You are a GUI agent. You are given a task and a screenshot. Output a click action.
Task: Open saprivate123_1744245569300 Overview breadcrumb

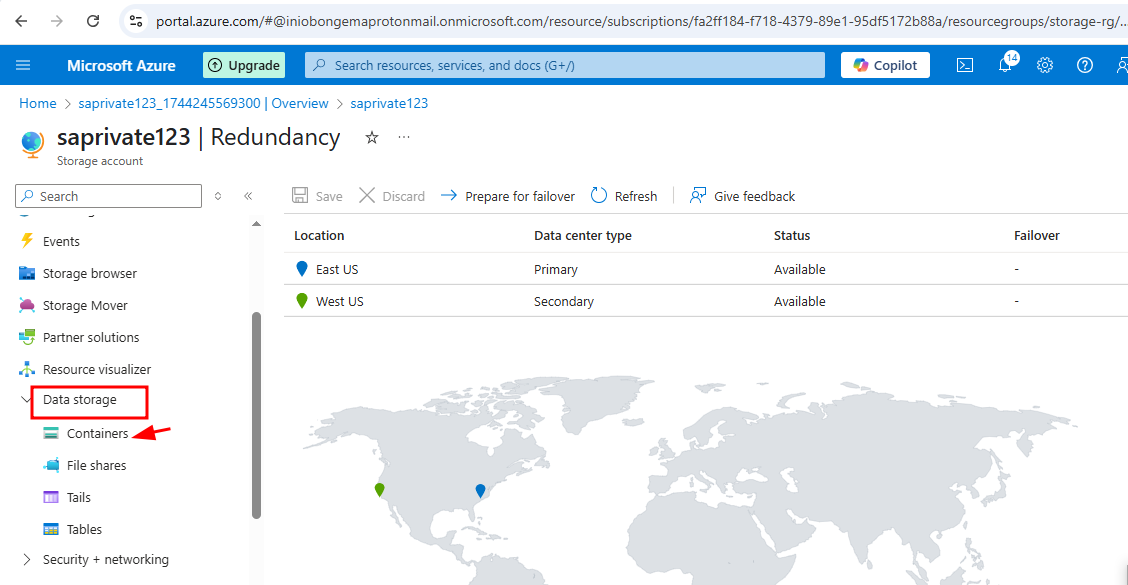tap(204, 104)
